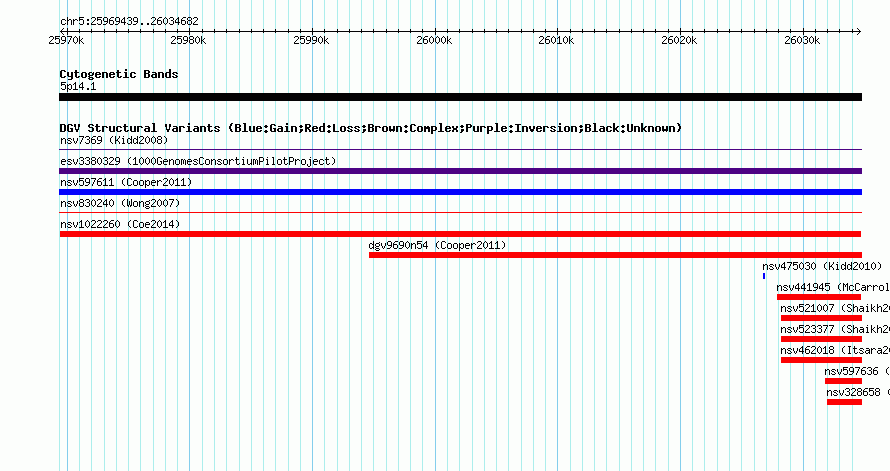Click the 25980k ruler tick label

(188, 40)
